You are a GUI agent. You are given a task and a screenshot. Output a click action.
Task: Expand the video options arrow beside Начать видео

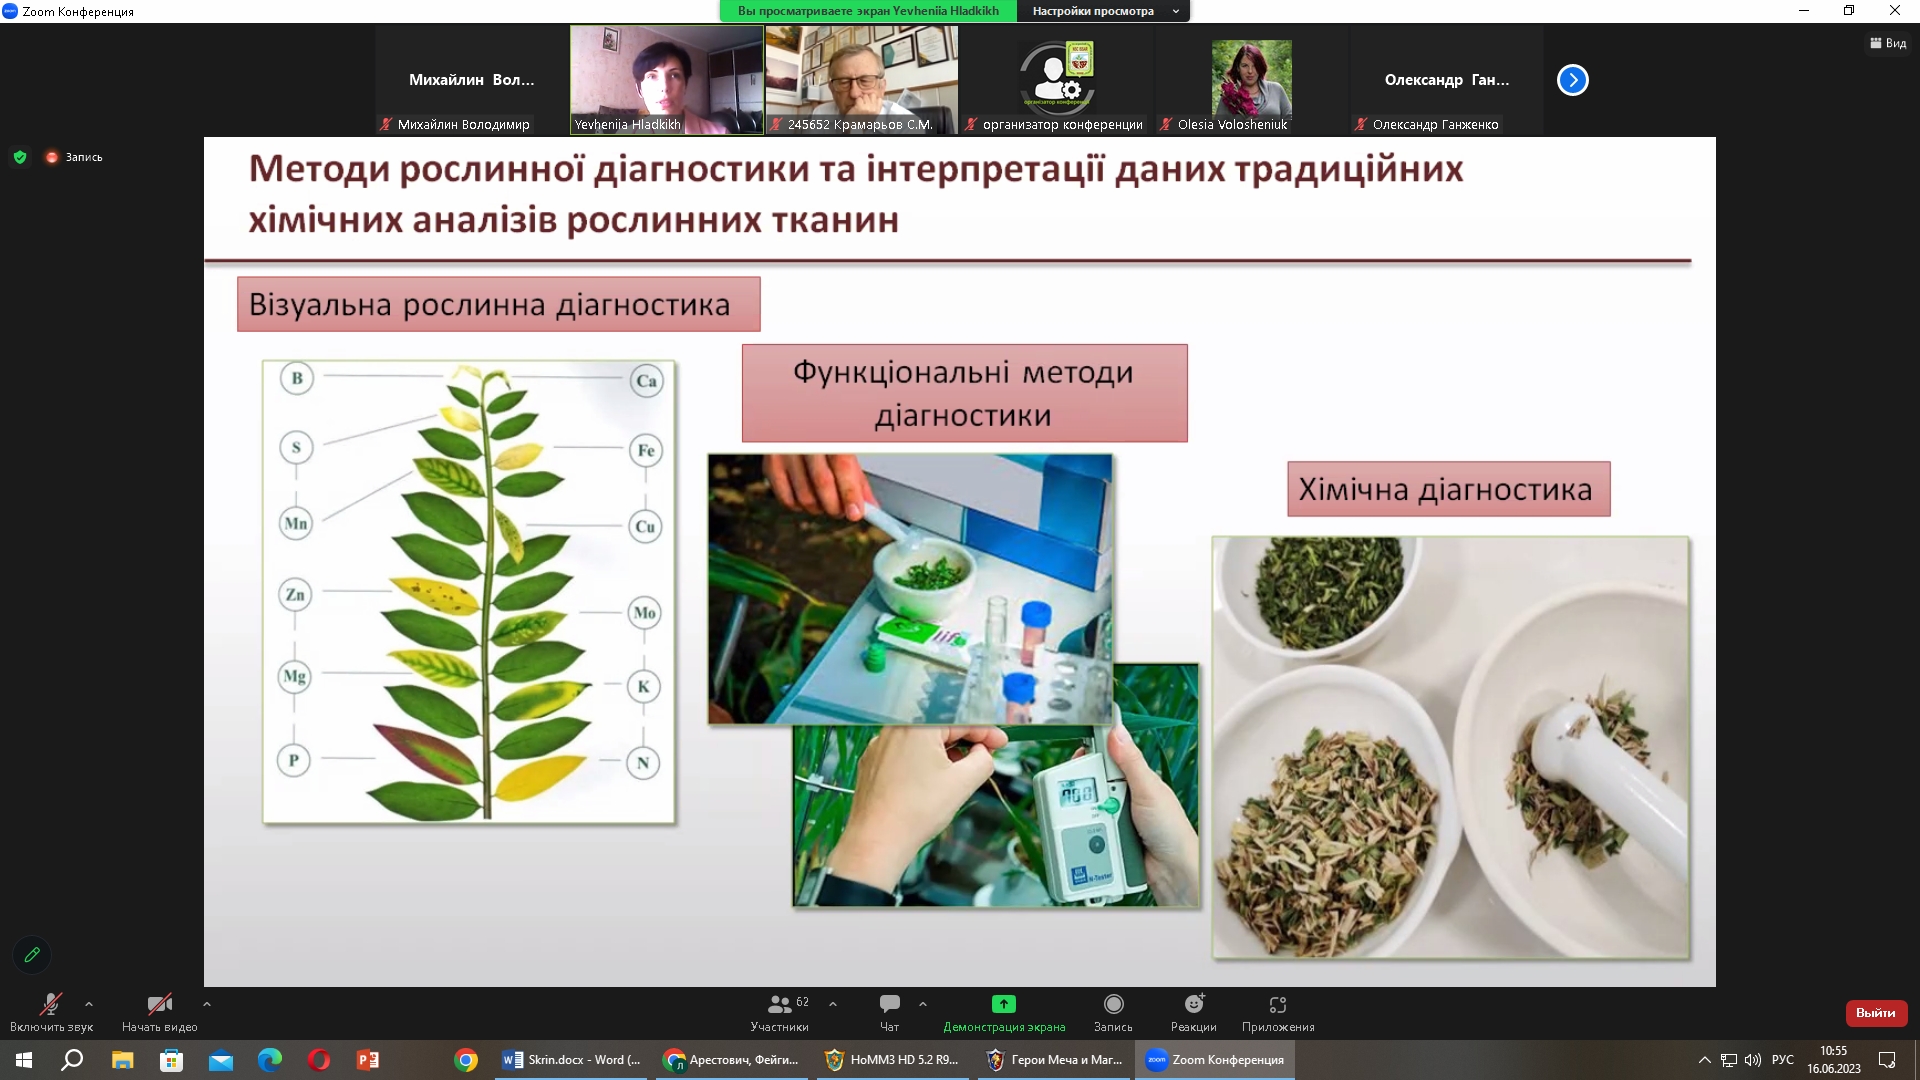coord(207,1004)
